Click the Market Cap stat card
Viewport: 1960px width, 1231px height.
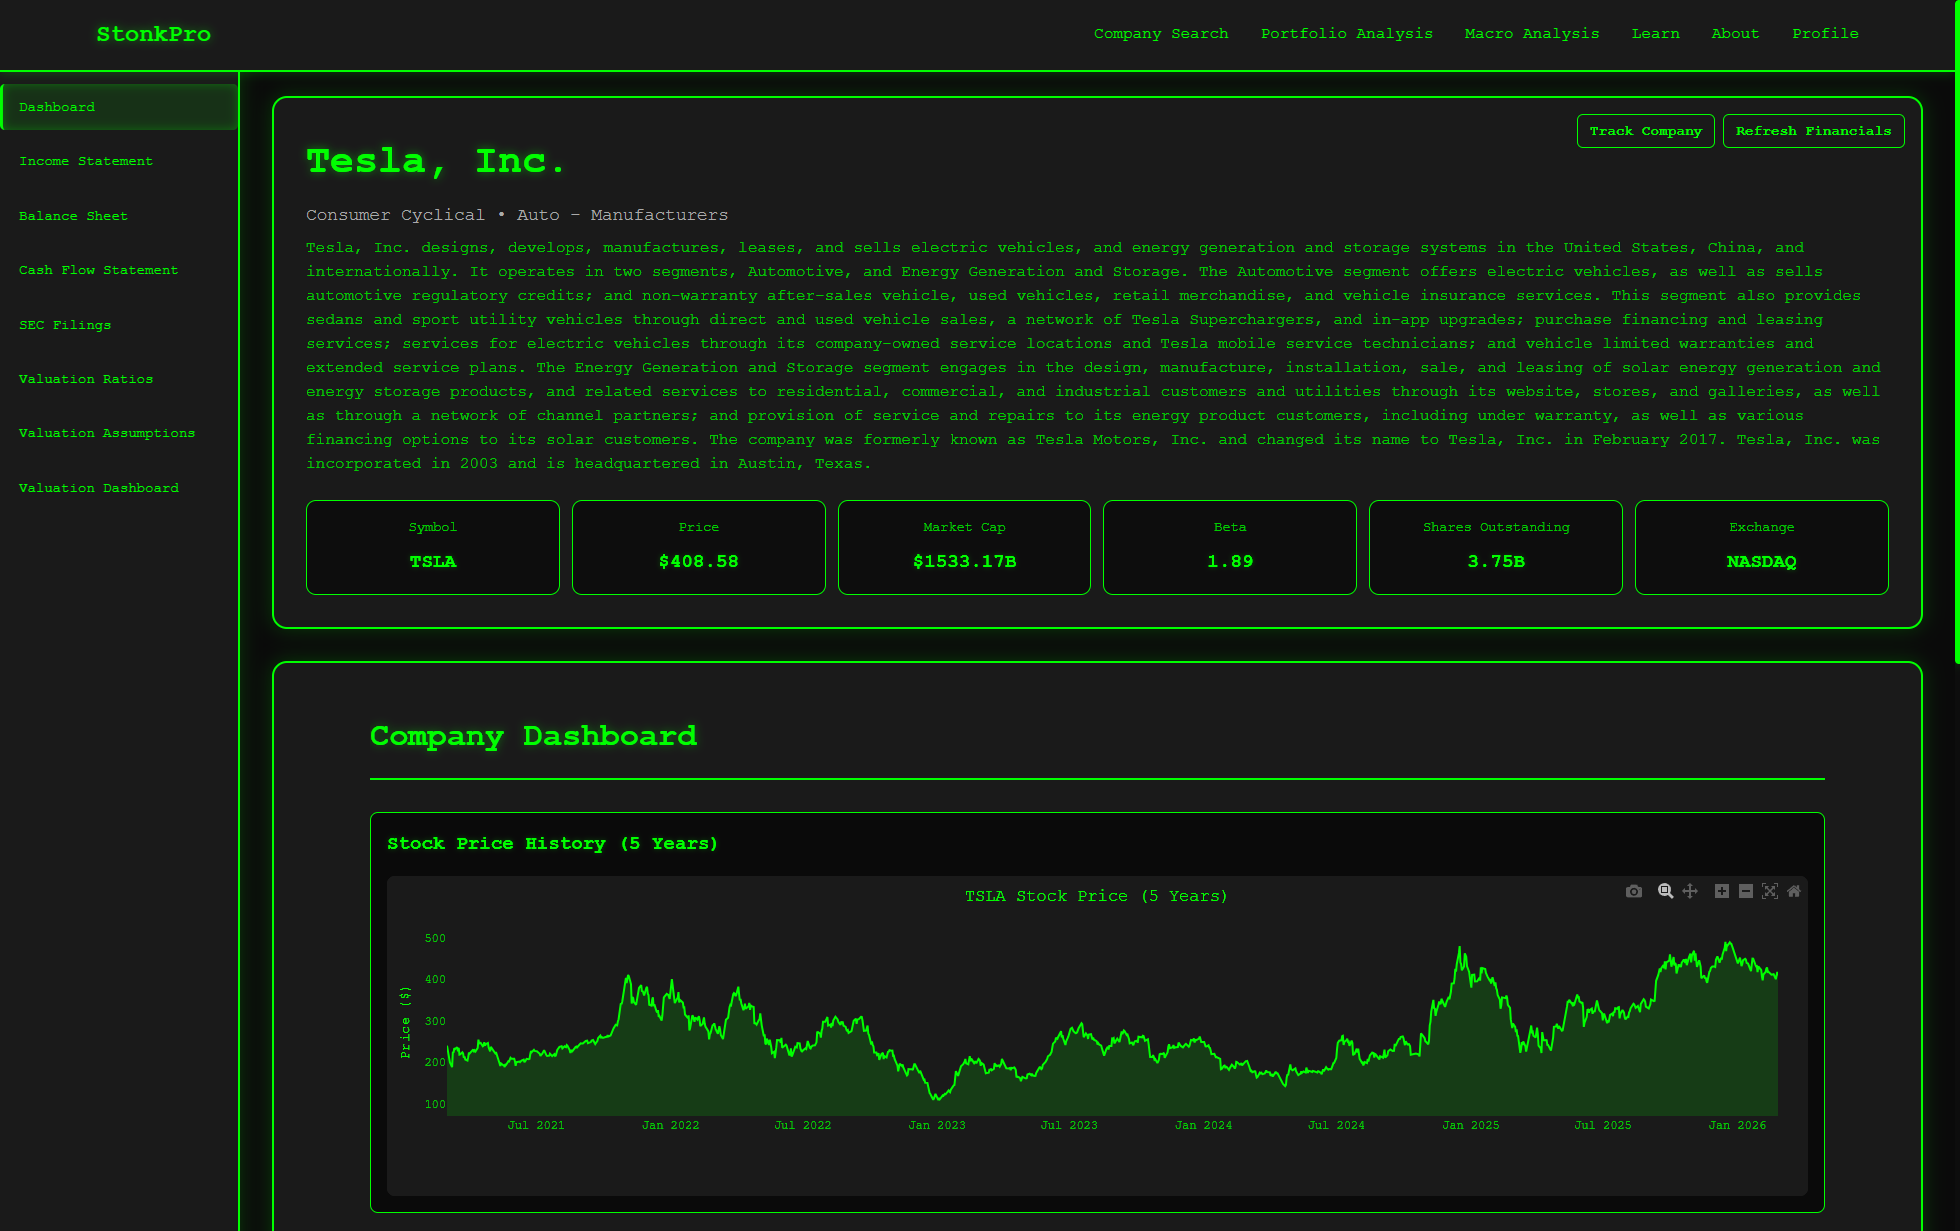964,547
